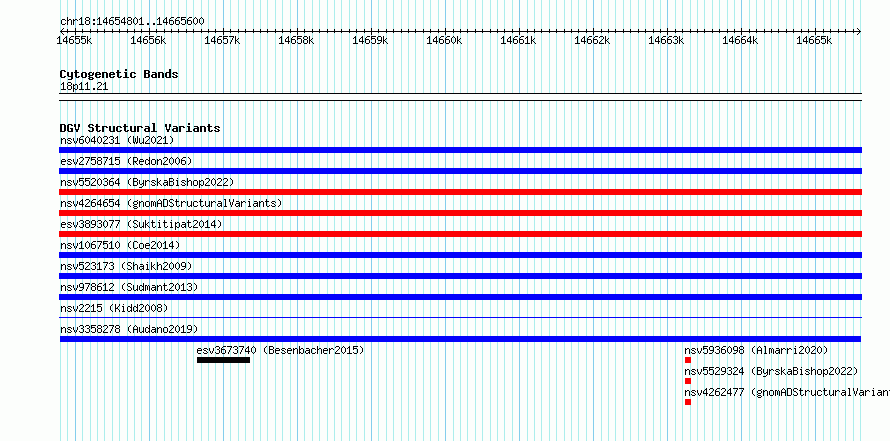Open the nsv978612 (Sudmant2013) label

tap(129, 287)
